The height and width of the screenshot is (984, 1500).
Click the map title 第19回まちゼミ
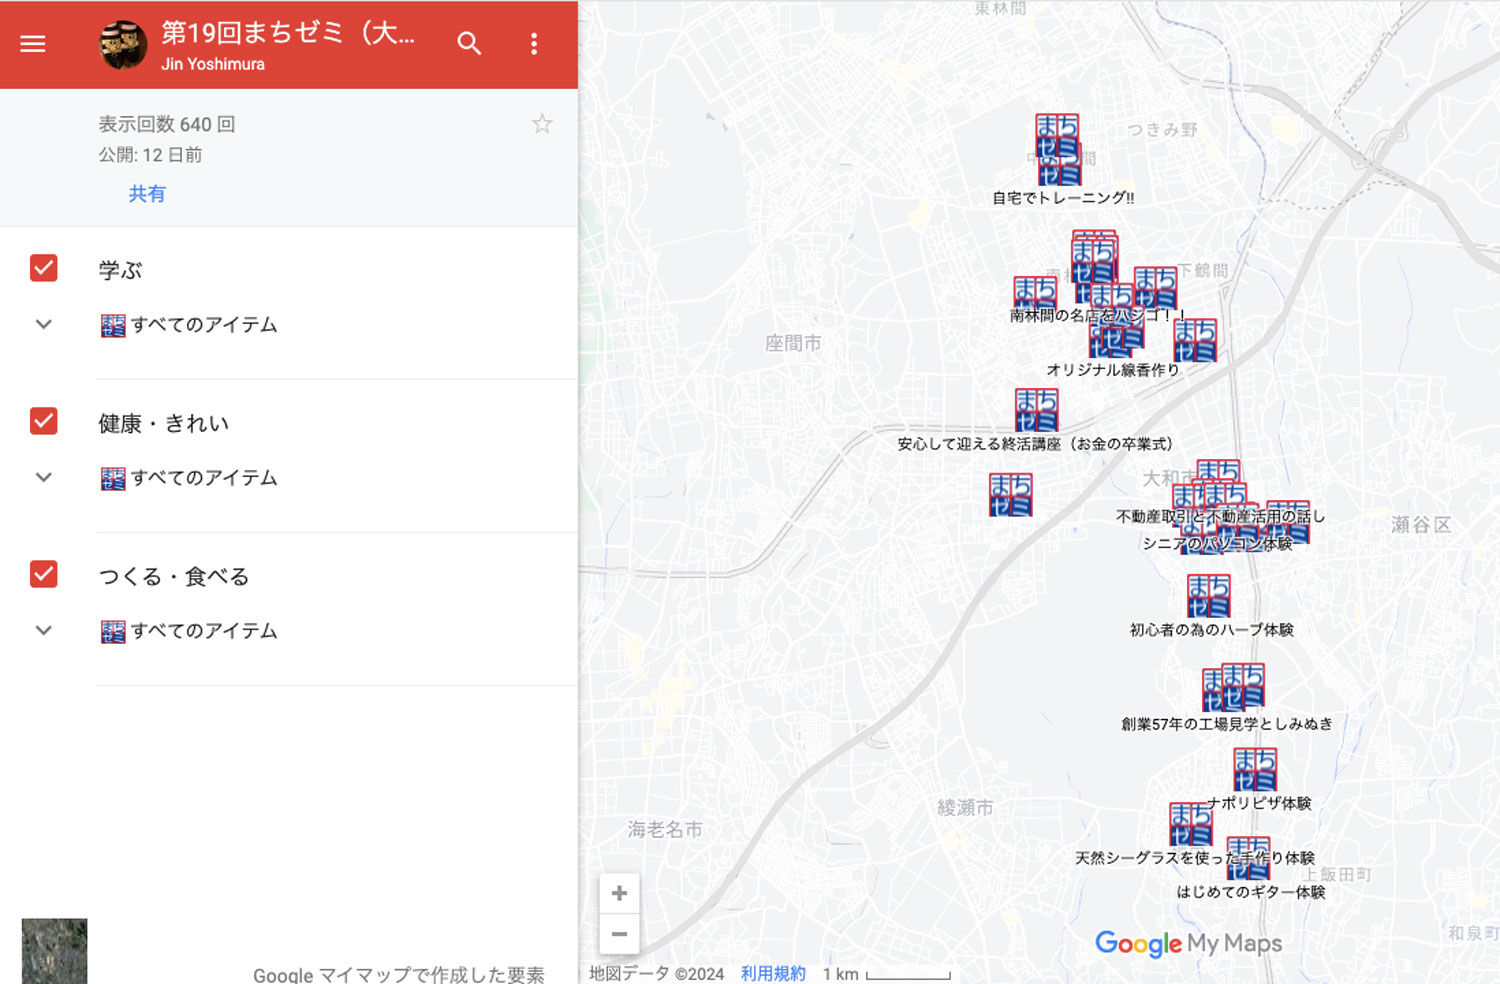coord(288,33)
